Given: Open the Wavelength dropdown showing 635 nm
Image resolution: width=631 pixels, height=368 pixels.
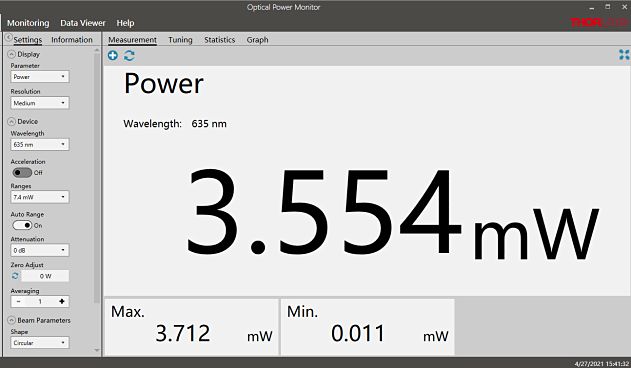Looking at the screenshot, I should point(39,144).
